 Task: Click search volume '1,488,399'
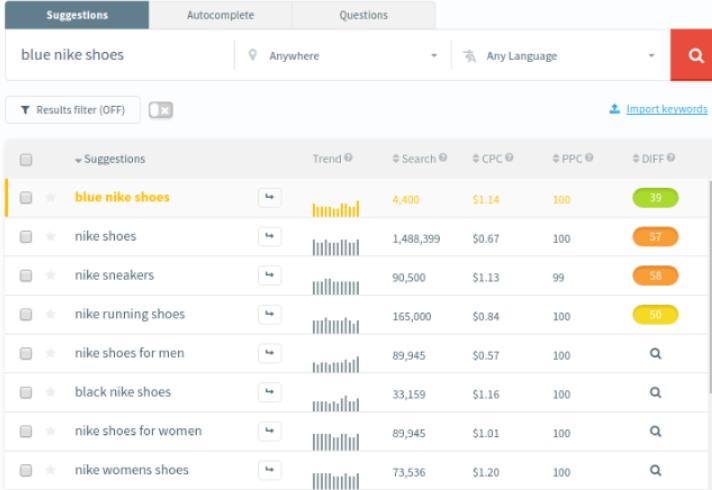(416, 238)
